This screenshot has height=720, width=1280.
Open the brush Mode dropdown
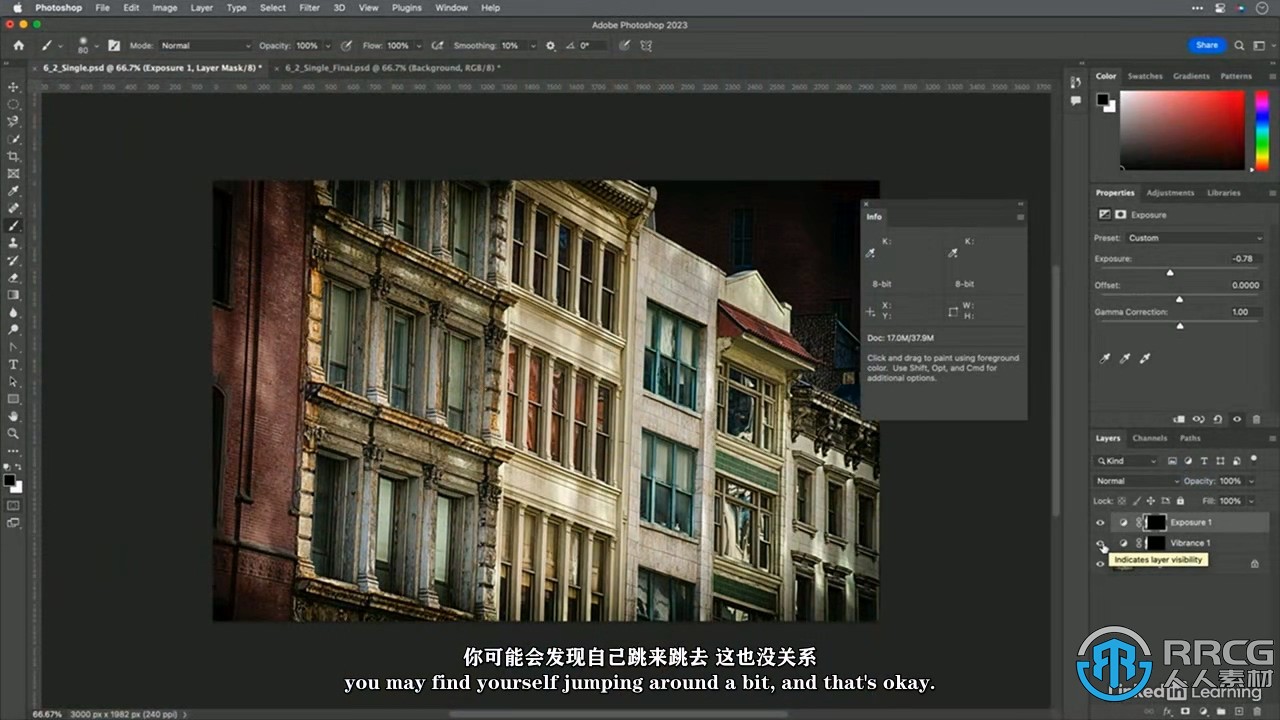(x=206, y=45)
